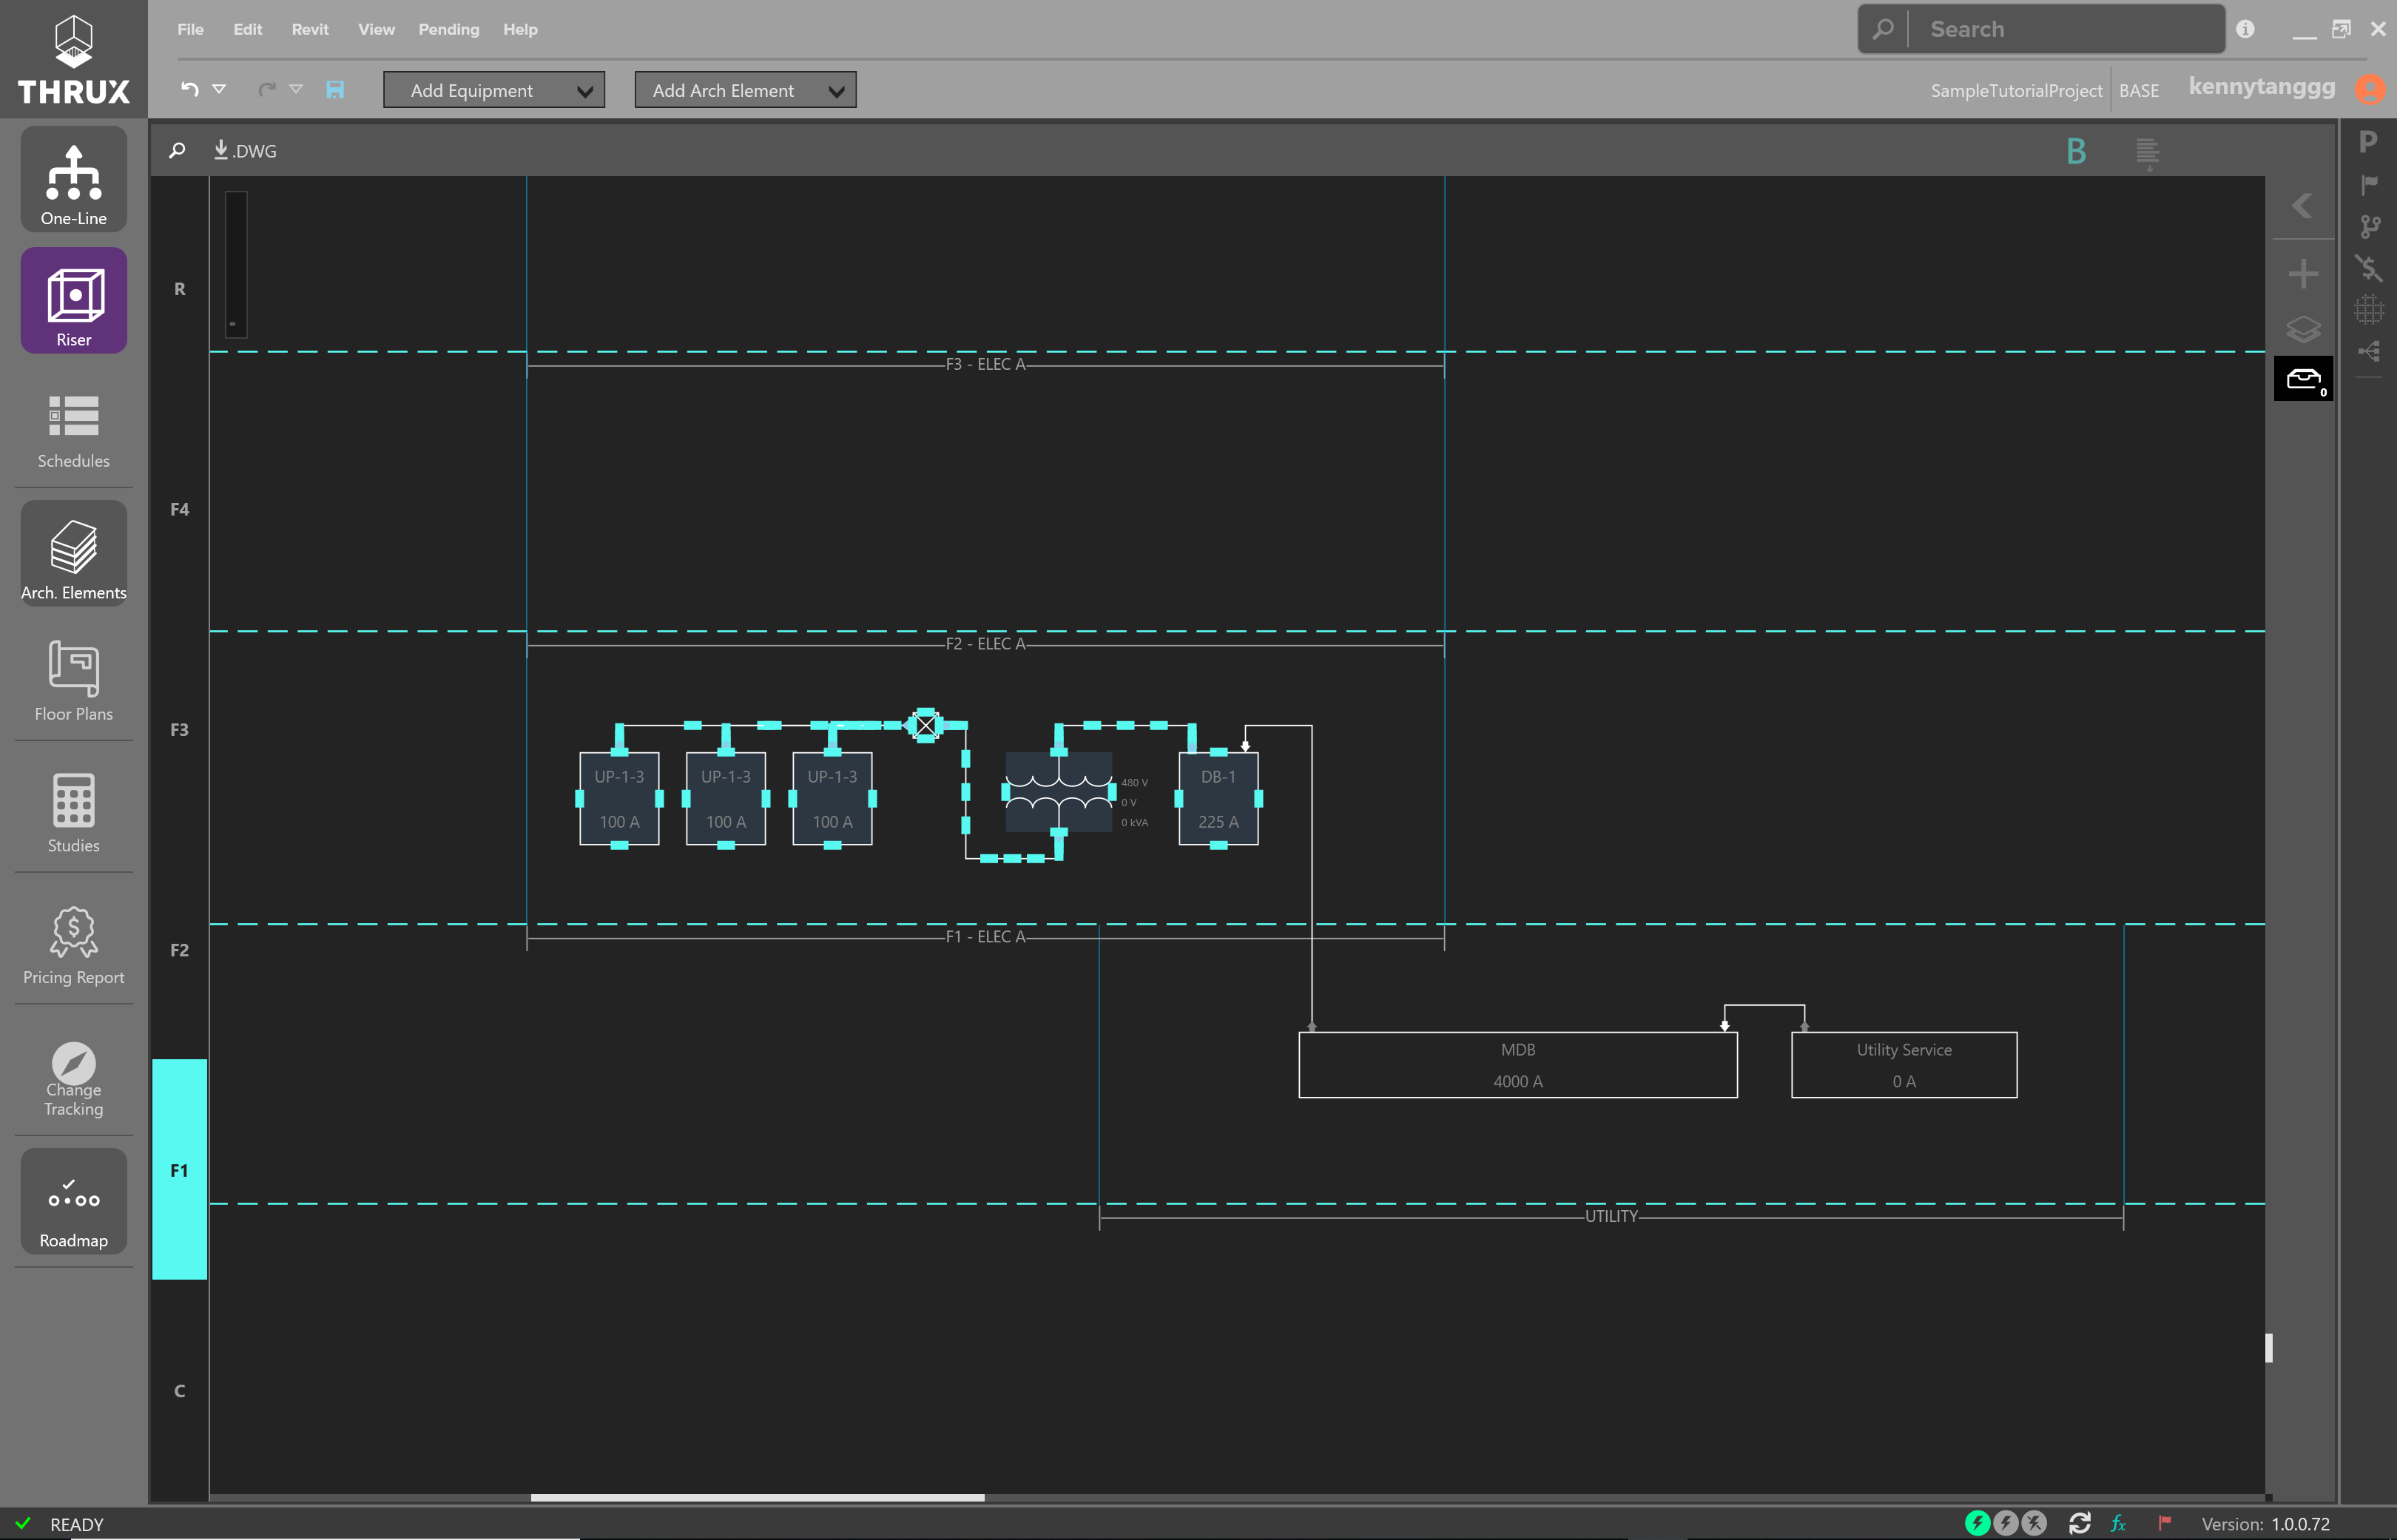Open the Edit menu
The height and width of the screenshot is (1540, 2397).
pyautogui.click(x=247, y=29)
